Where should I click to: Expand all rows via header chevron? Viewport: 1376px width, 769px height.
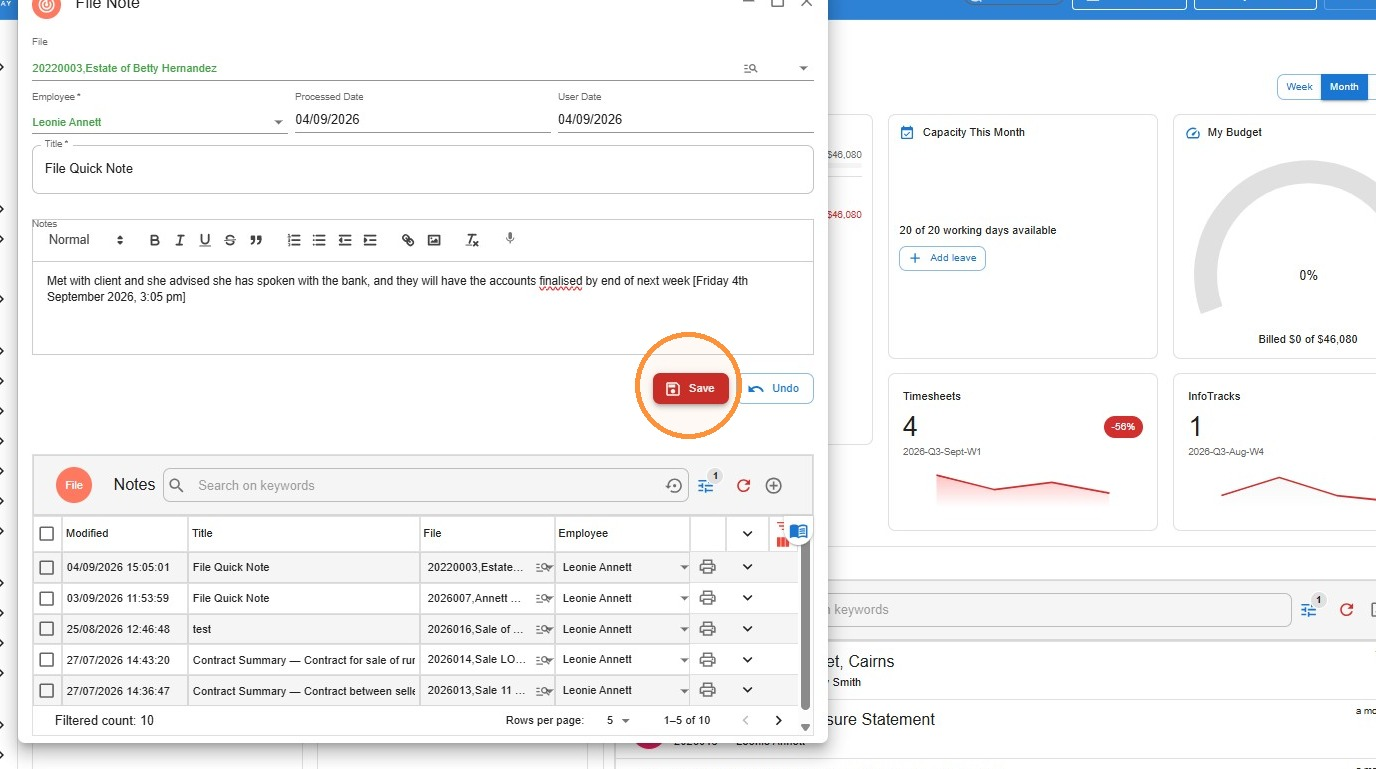coord(747,534)
